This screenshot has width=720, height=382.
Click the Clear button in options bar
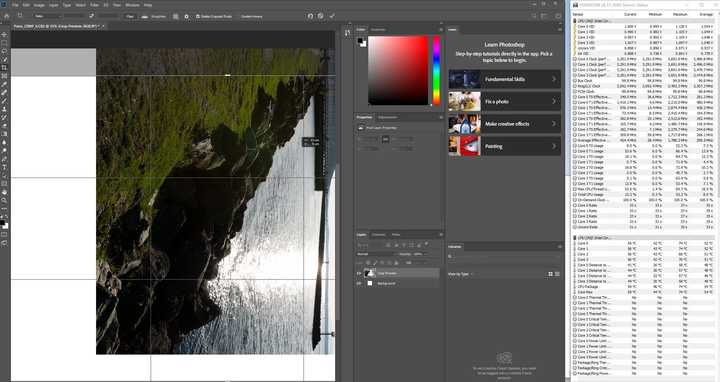pos(130,16)
